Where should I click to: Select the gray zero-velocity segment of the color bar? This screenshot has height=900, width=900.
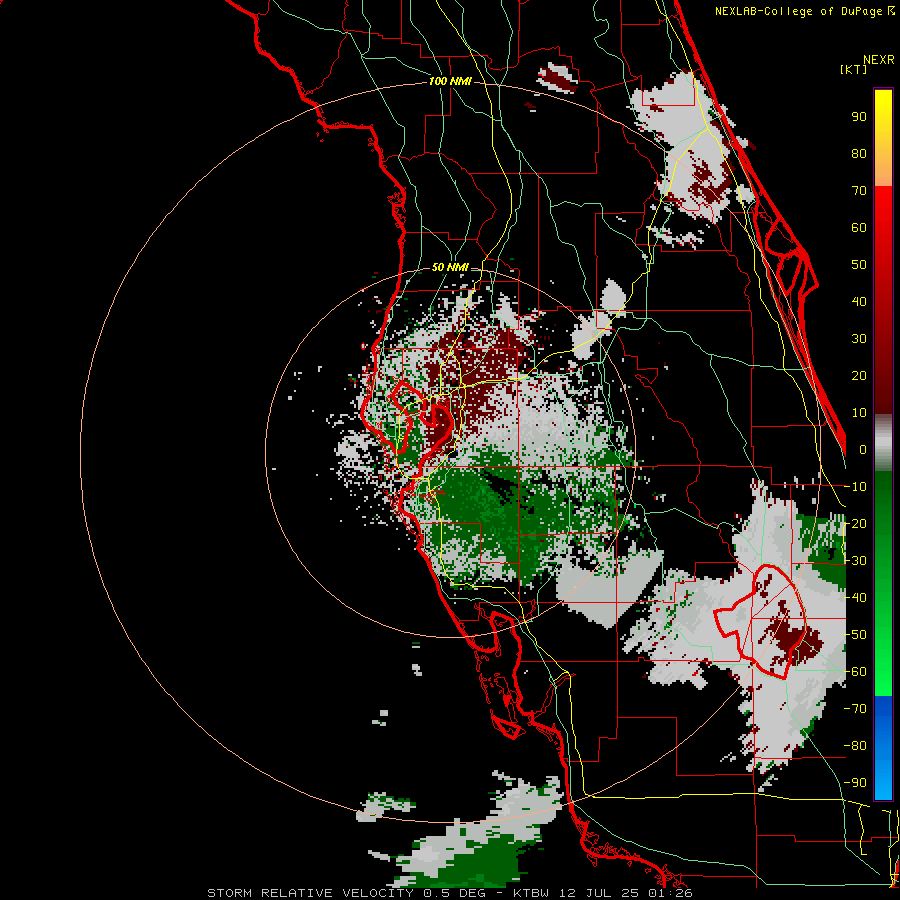click(883, 443)
